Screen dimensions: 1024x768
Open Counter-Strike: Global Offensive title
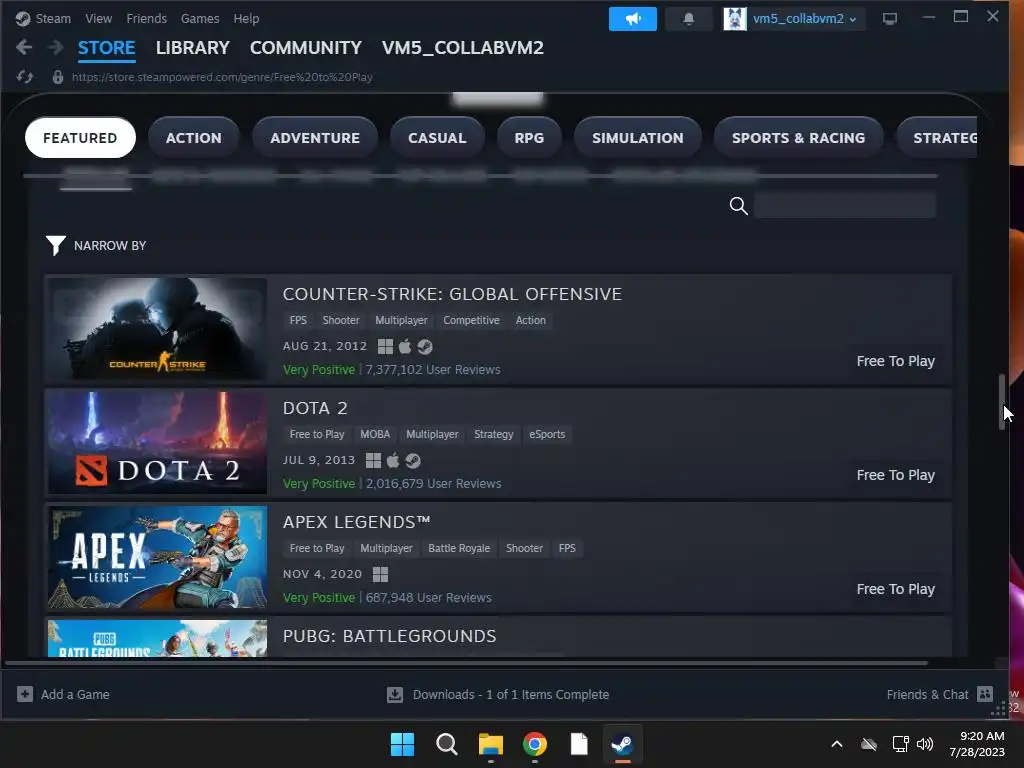coord(452,294)
